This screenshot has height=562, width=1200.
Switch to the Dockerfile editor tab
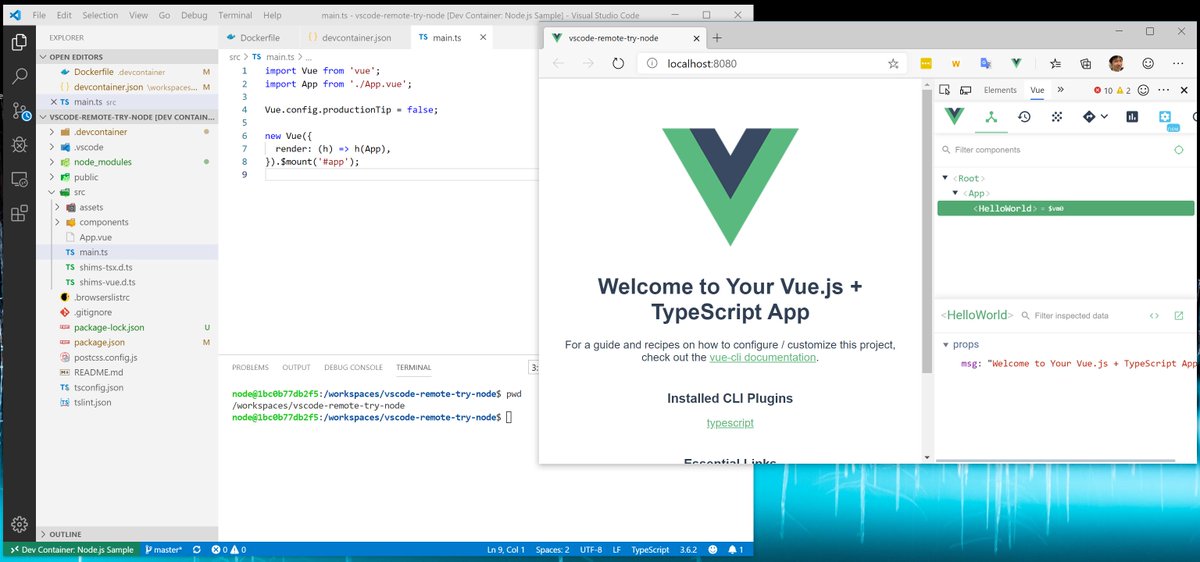click(258, 37)
